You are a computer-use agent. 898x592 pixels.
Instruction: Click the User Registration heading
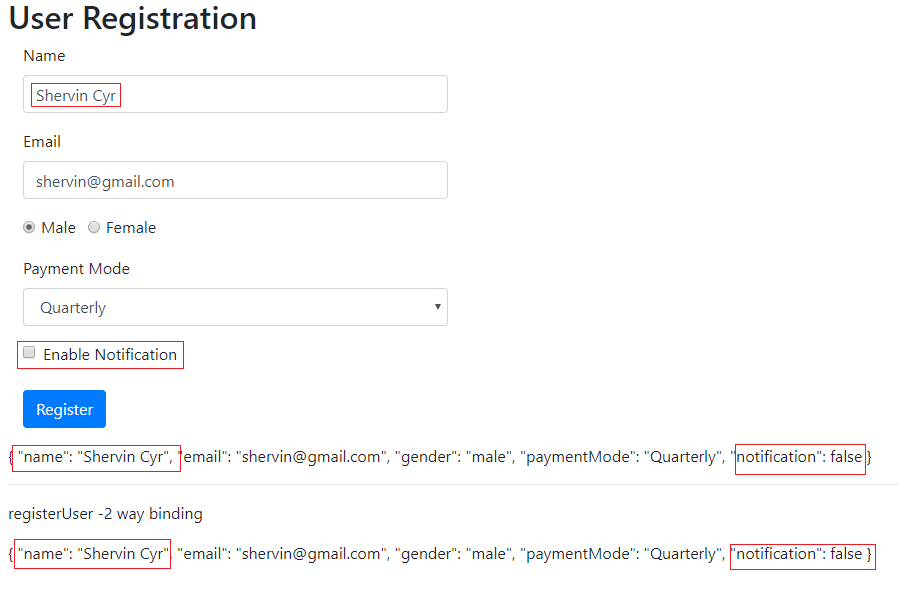(132, 18)
